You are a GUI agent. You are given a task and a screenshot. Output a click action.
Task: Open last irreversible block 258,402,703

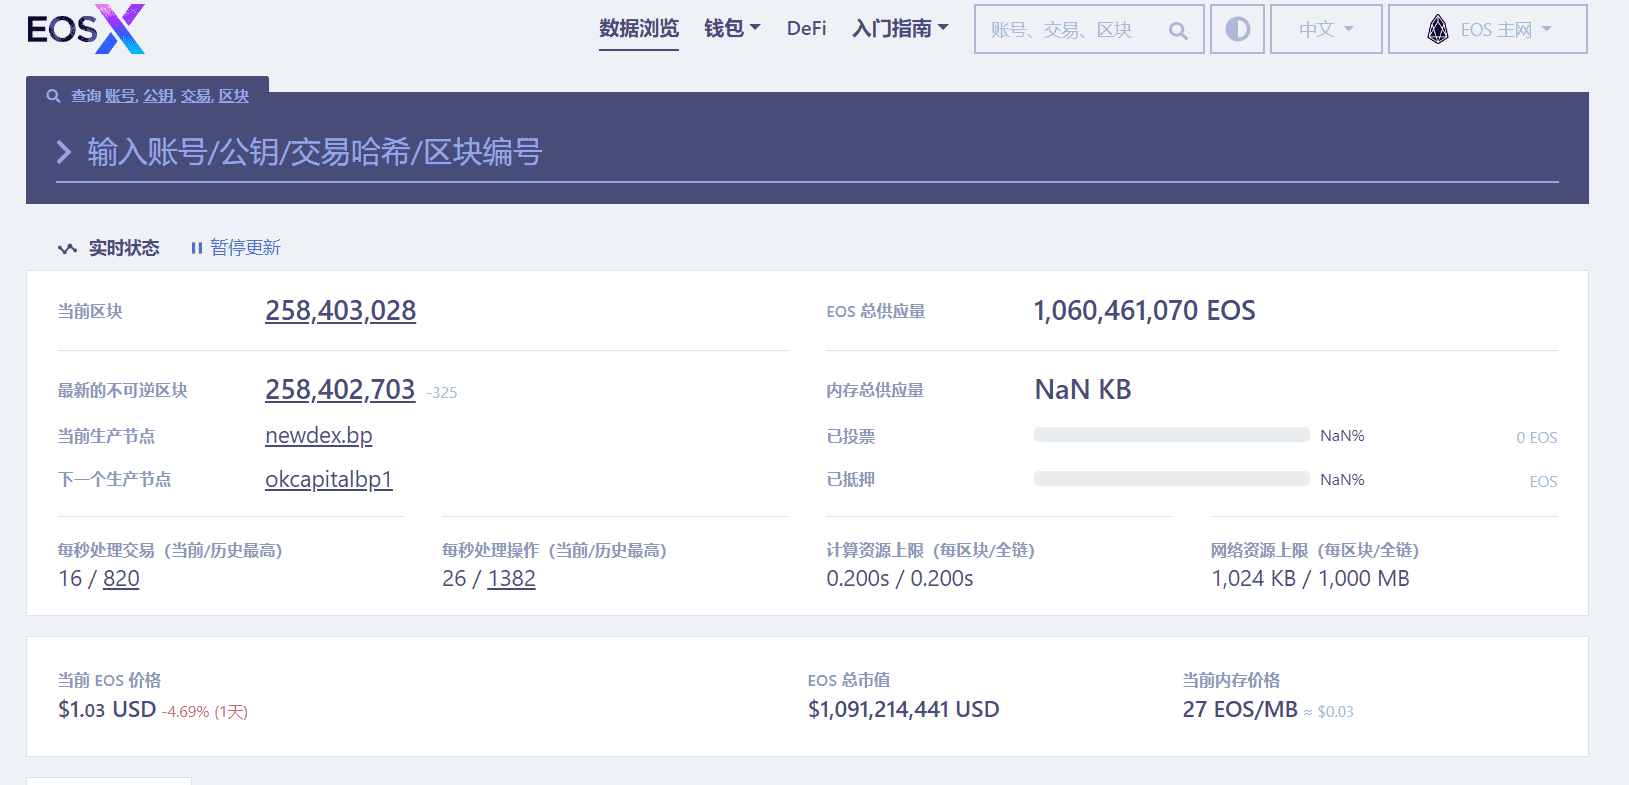(x=339, y=390)
